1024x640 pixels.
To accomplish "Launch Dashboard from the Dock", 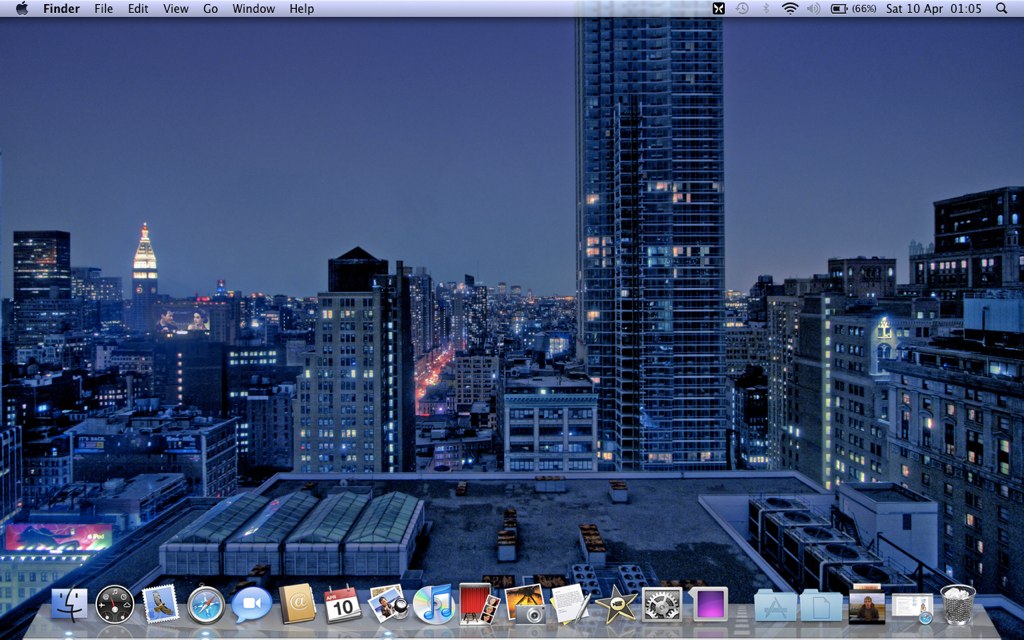I will tap(115, 604).
